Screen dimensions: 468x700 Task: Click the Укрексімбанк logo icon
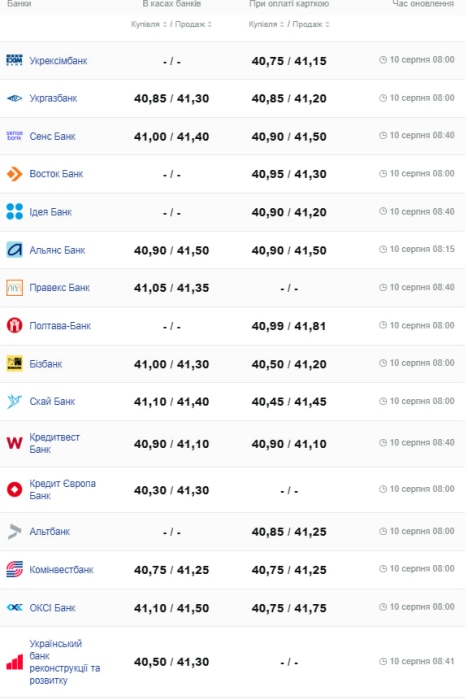click(x=14, y=60)
